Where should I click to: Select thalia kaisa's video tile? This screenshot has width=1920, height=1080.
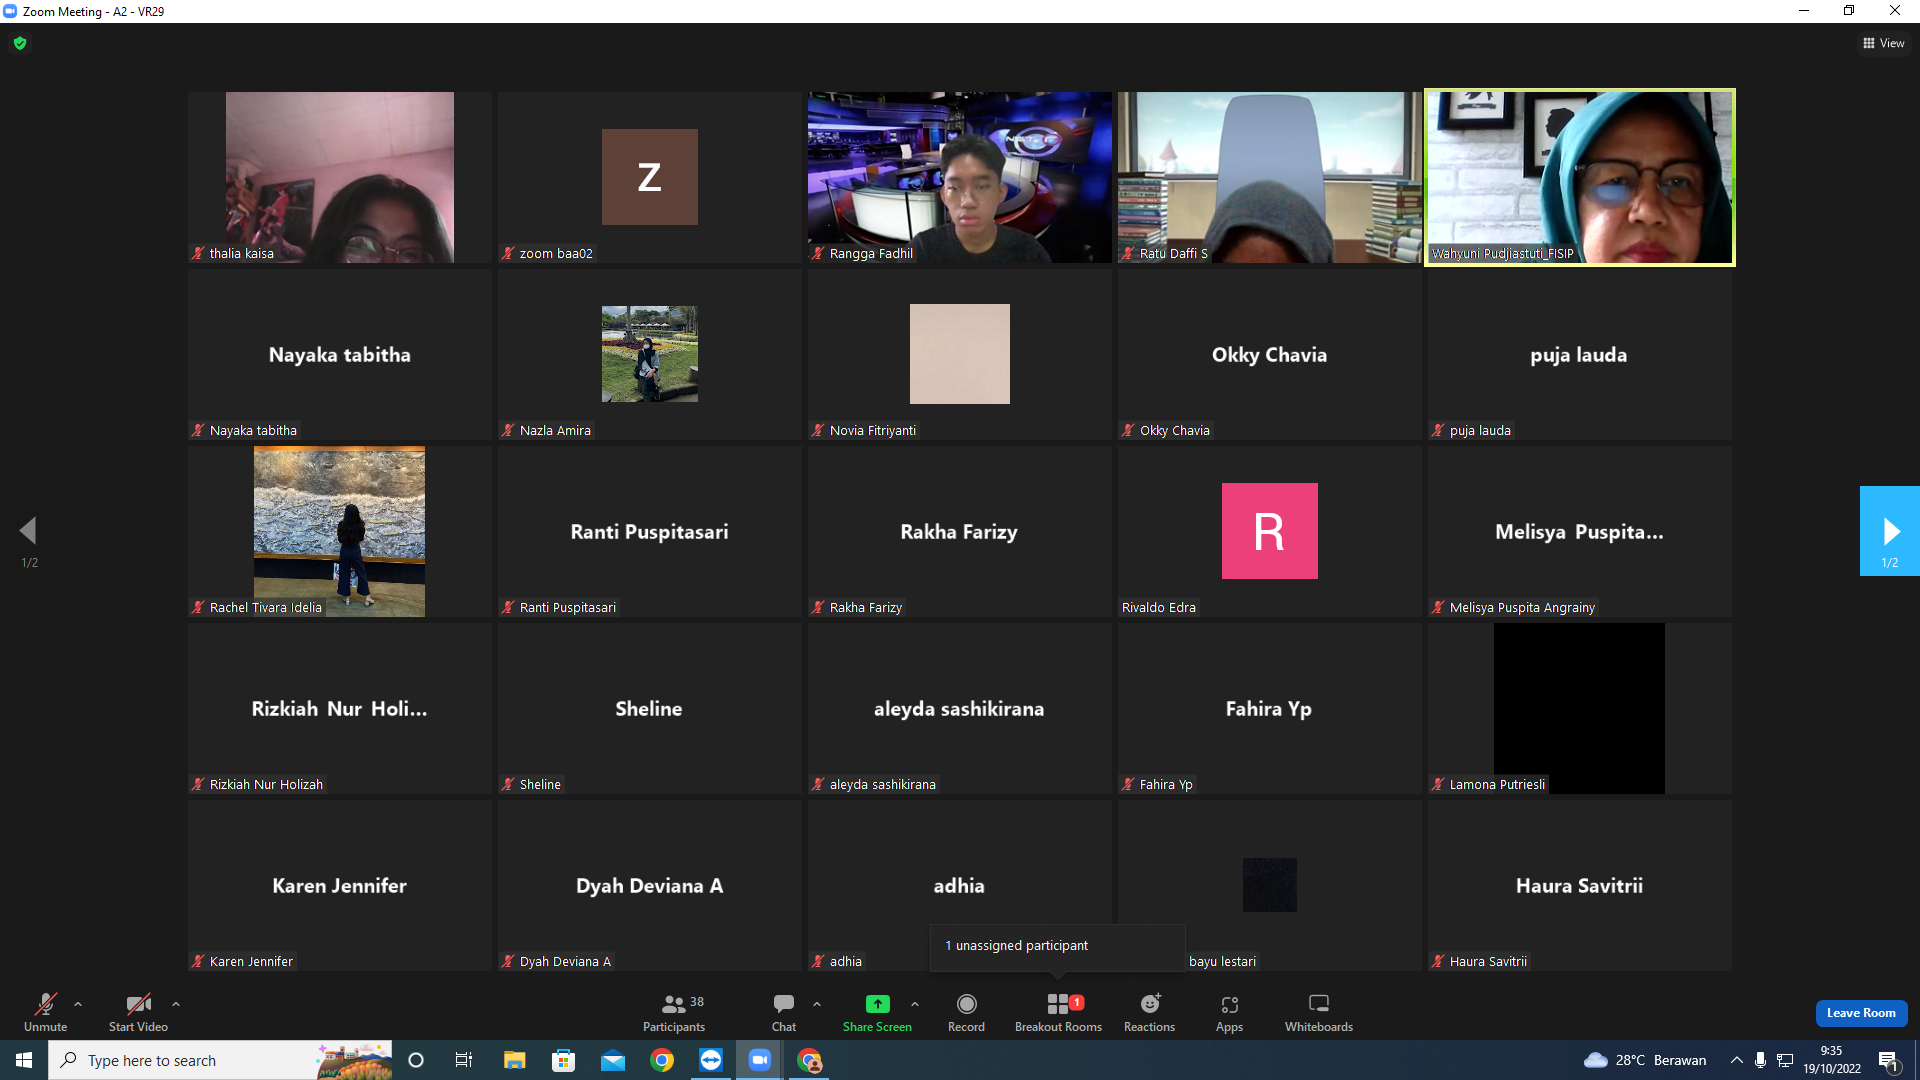click(340, 177)
